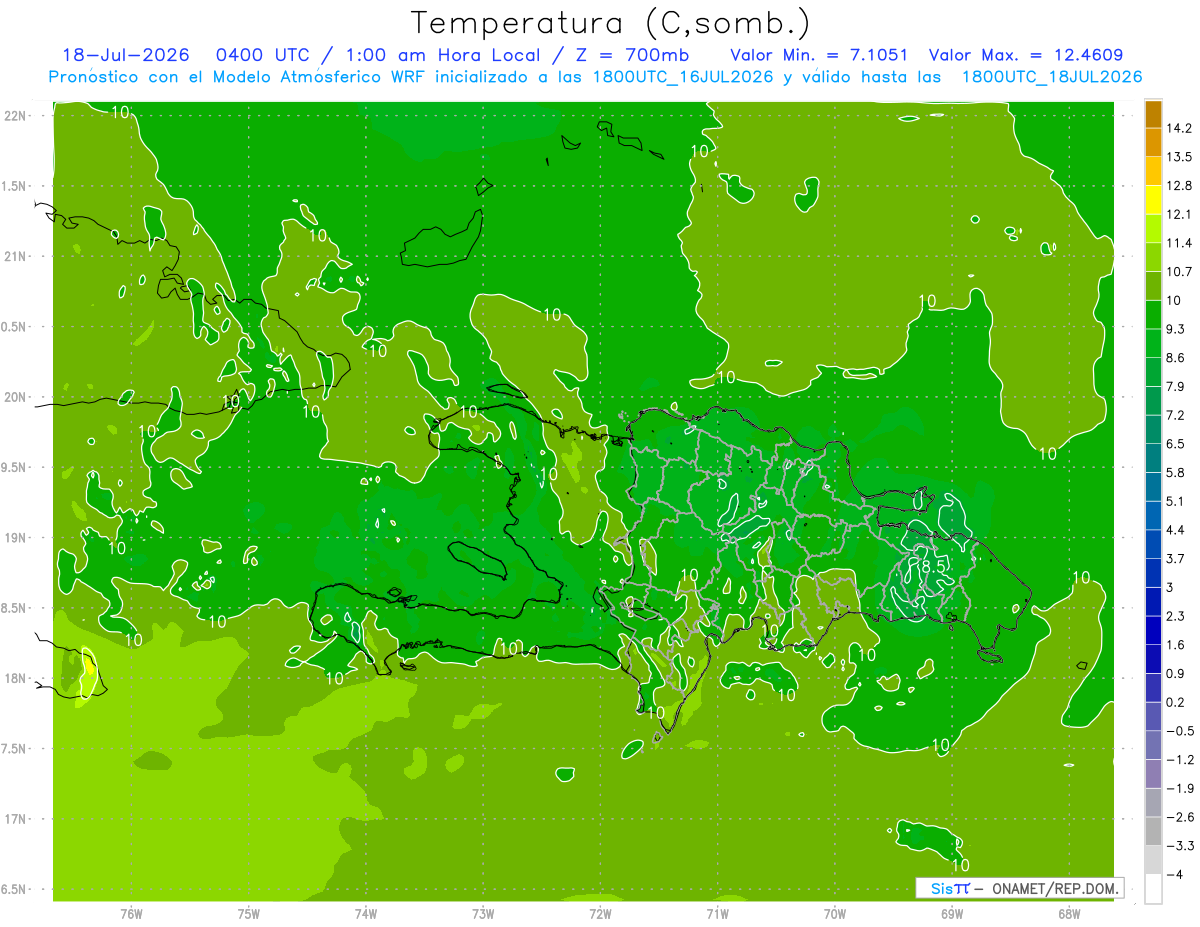Click the 14.2 label on the colorbar
Viewport: 1200px width, 927px height.
[x=1178, y=128]
